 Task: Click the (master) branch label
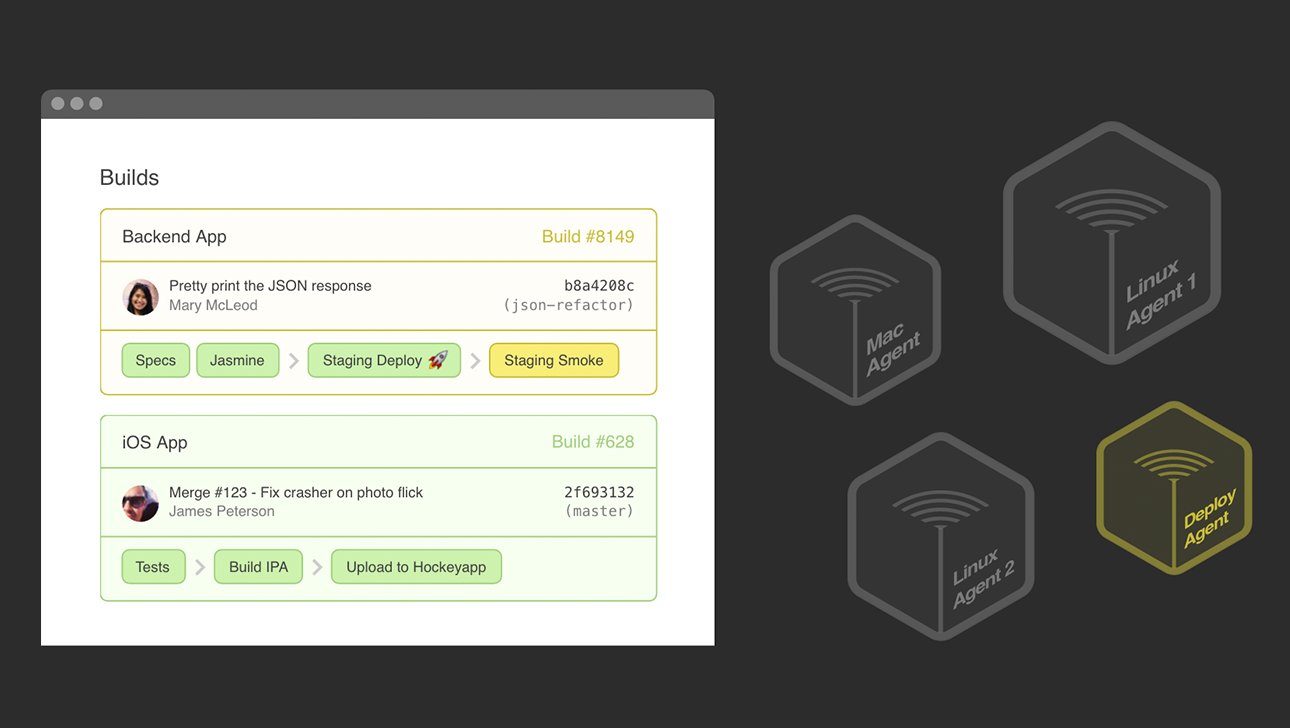pyautogui.click(x=600, y=511)
